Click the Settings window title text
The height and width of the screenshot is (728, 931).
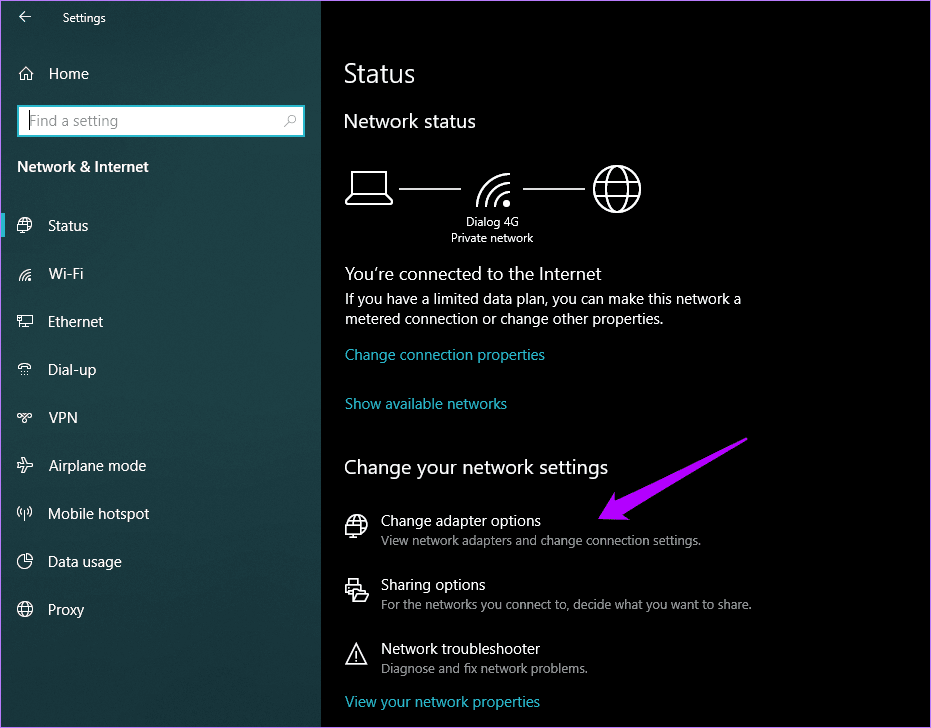pyautogui.click(x=84, y=18)
